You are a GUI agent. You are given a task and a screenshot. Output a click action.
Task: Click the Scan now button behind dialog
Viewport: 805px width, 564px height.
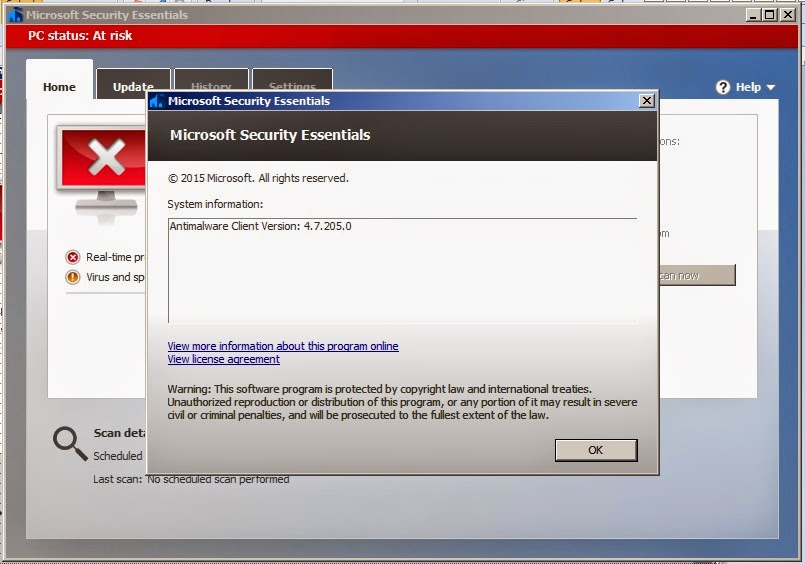(x=697, y=276)
